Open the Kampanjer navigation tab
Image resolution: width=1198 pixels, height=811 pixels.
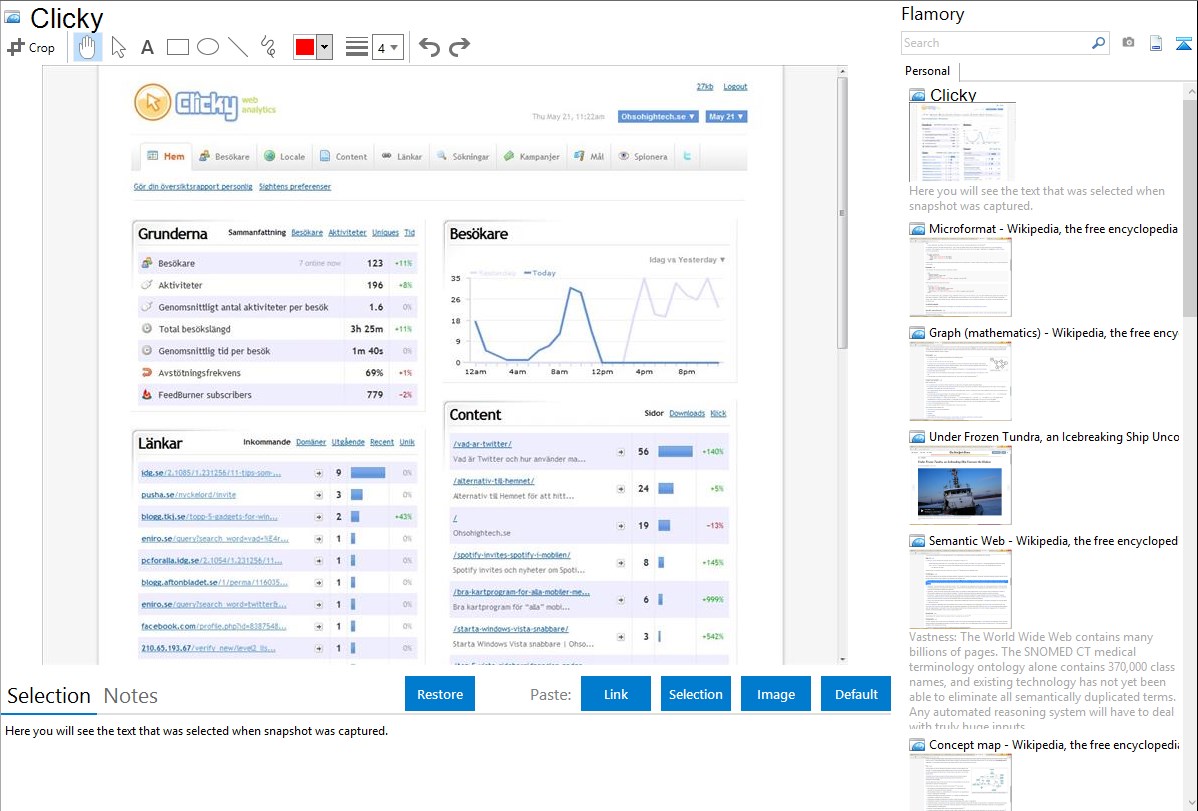(x=532, y=157)
